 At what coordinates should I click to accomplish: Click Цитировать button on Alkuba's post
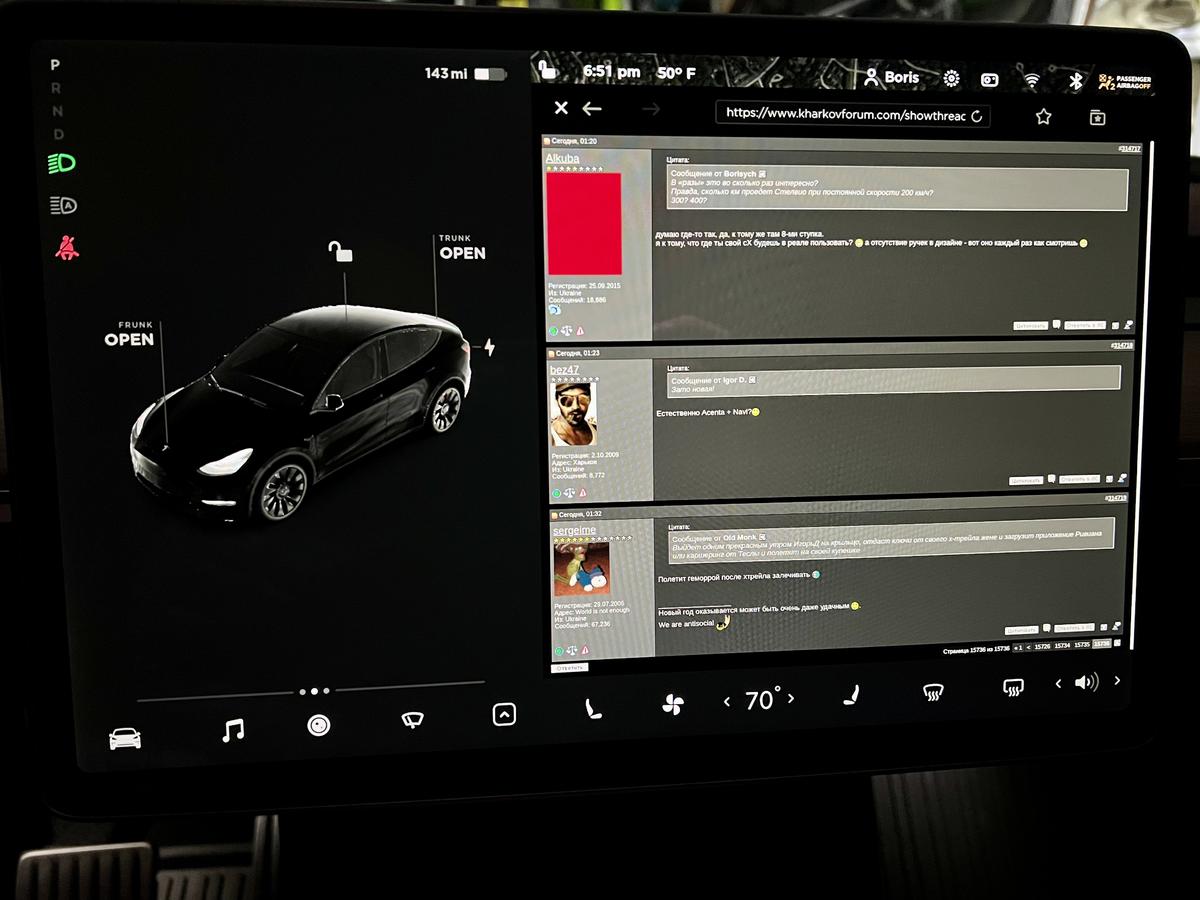(1030, 325)
